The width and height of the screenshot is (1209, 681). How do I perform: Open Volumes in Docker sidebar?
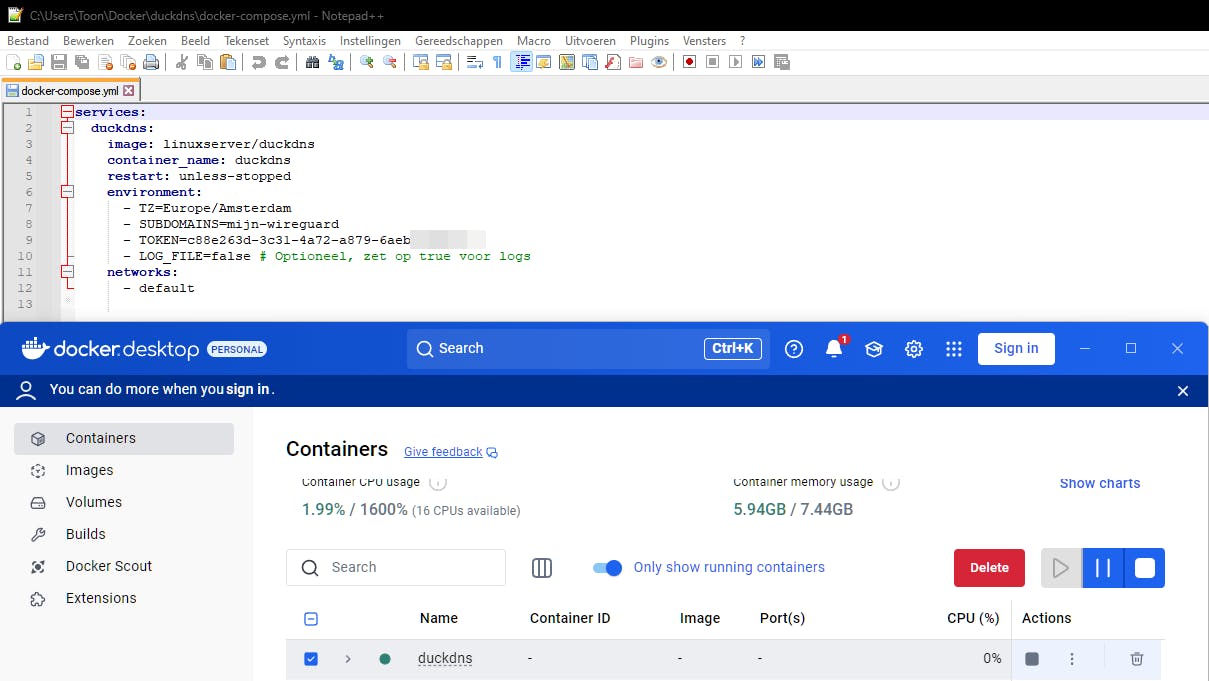pyautogui.click(x=124, y=502)
